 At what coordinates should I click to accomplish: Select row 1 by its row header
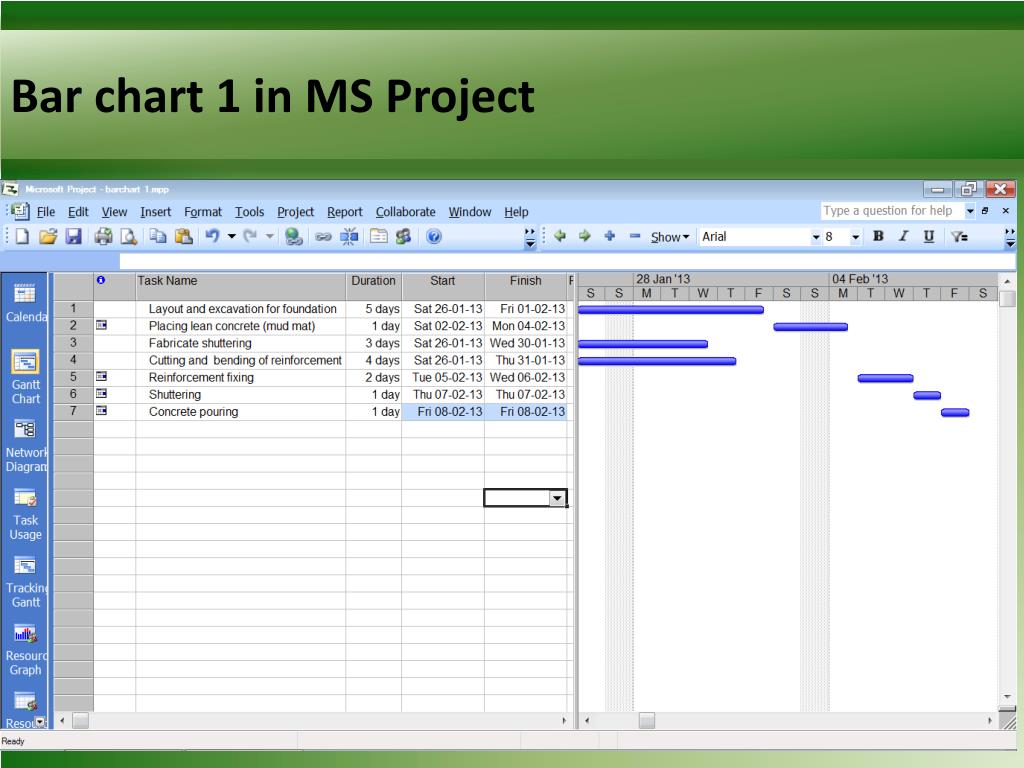pos(73,308)
